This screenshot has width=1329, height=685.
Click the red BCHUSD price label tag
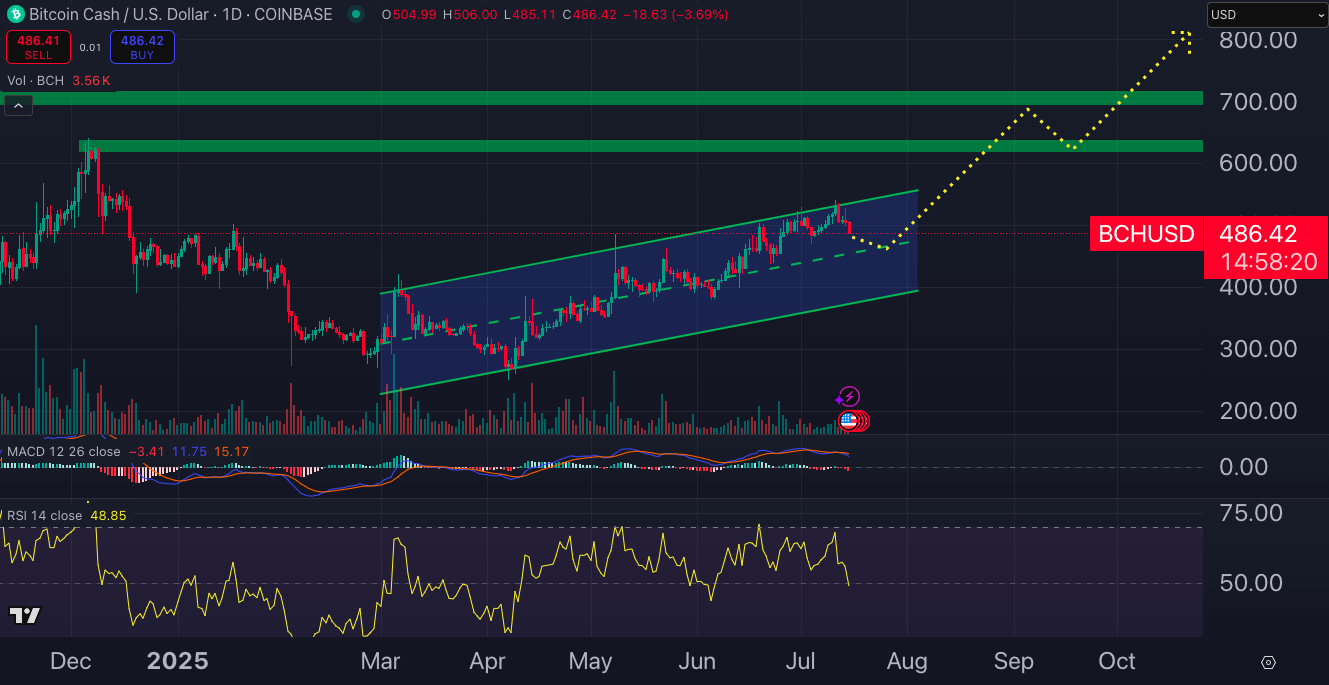[x=1146, y=234]
